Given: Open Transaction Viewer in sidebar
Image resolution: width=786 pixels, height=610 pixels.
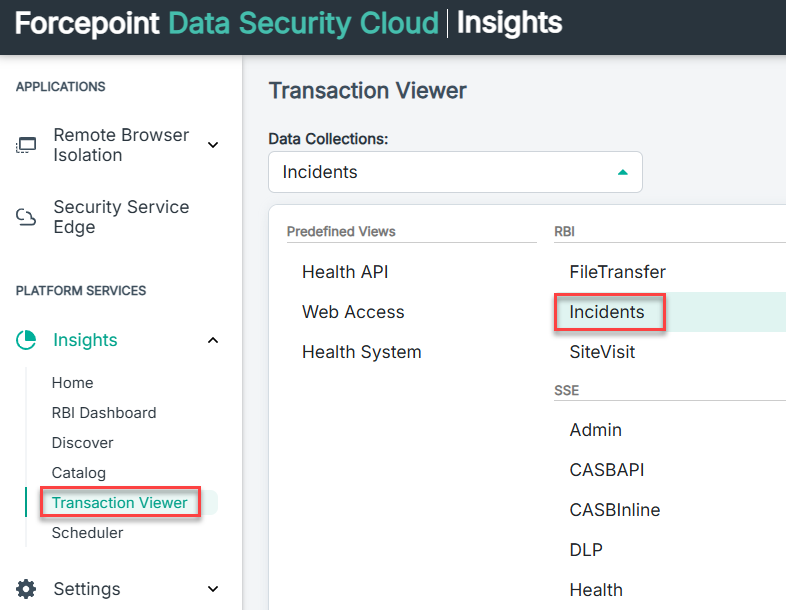Looking at the screenshot, I should pos(119,502).
